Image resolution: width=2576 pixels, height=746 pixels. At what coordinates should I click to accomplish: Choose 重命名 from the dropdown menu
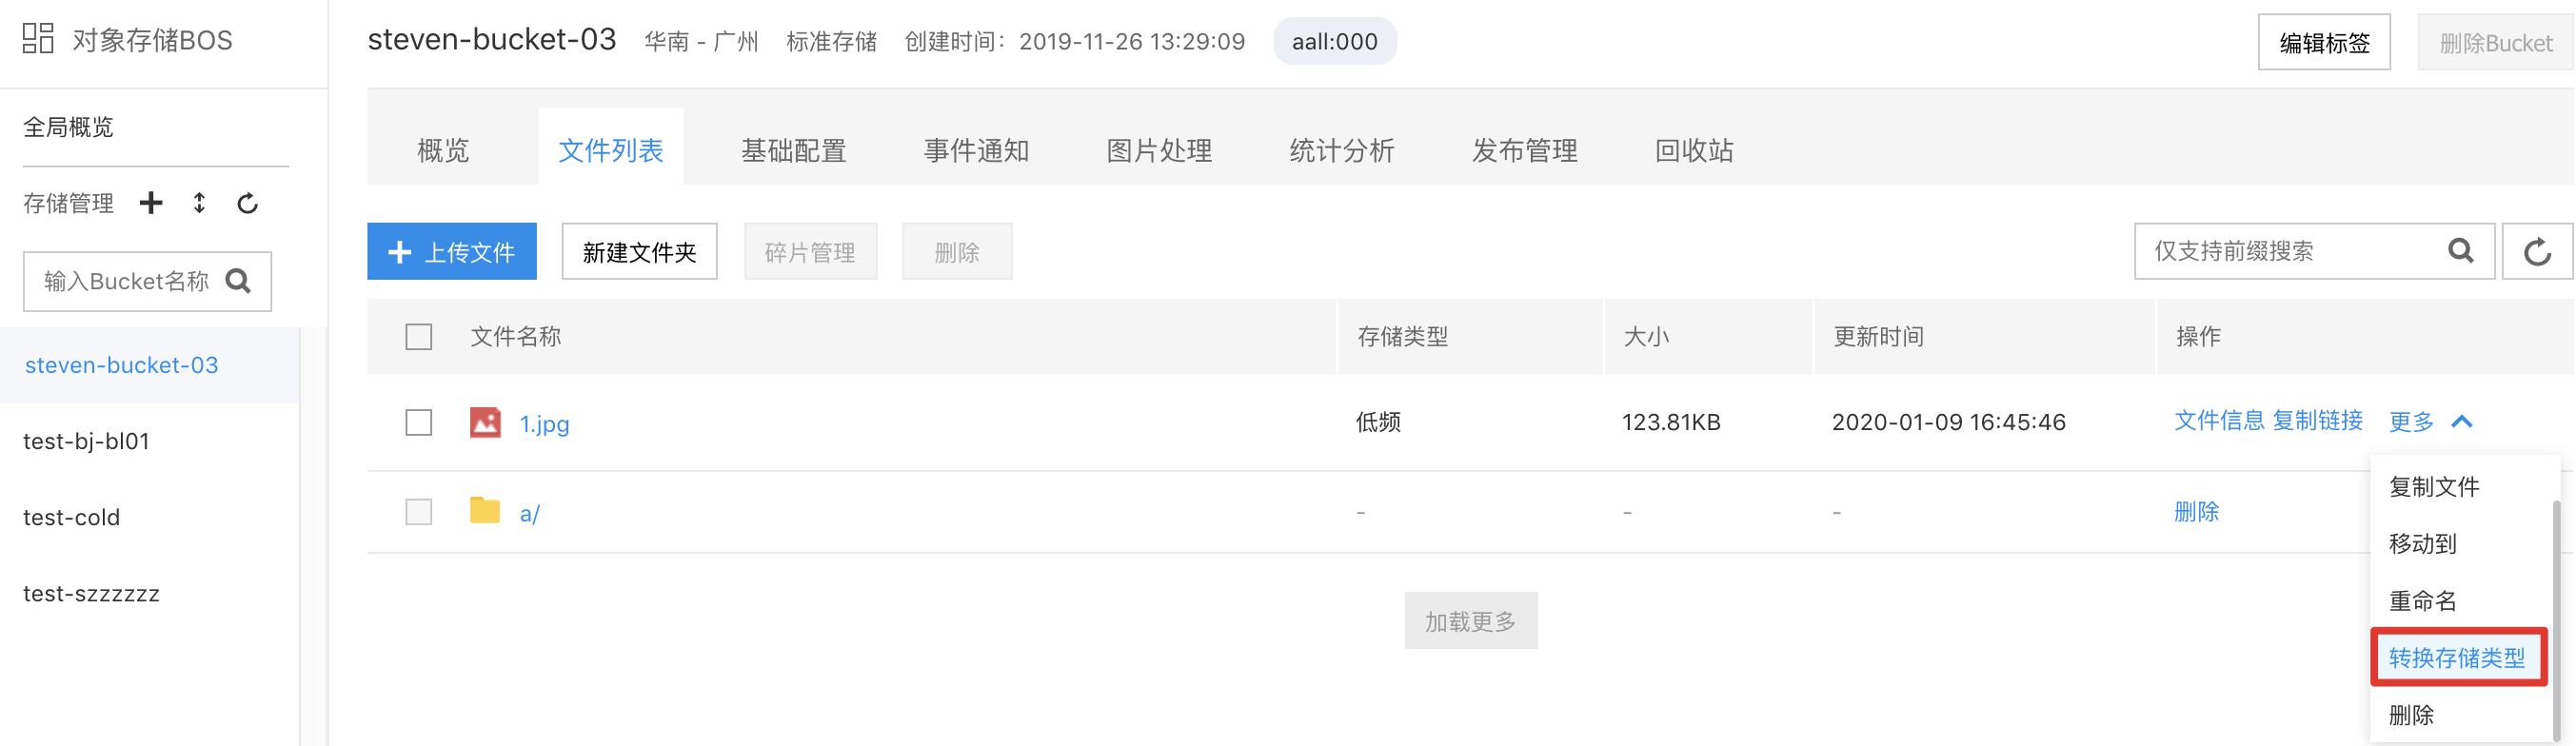tap(2422, 600)
